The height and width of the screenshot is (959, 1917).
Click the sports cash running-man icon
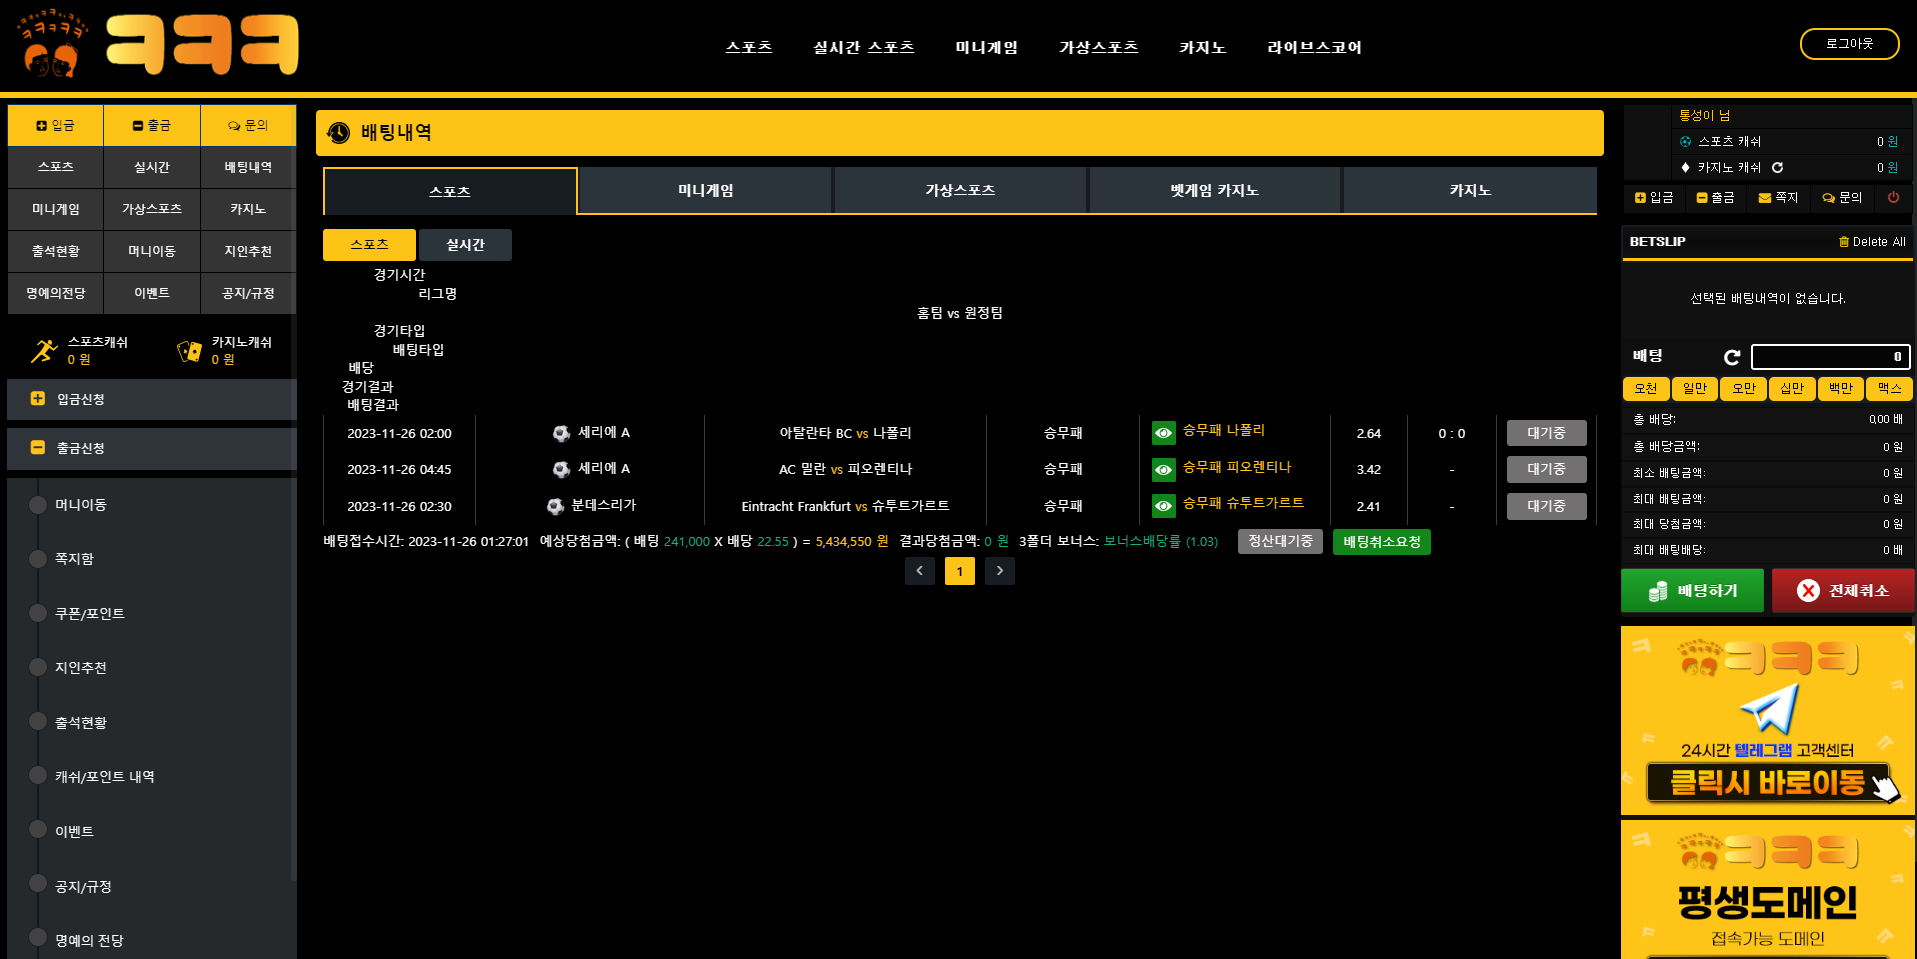(x=44, y=351)
